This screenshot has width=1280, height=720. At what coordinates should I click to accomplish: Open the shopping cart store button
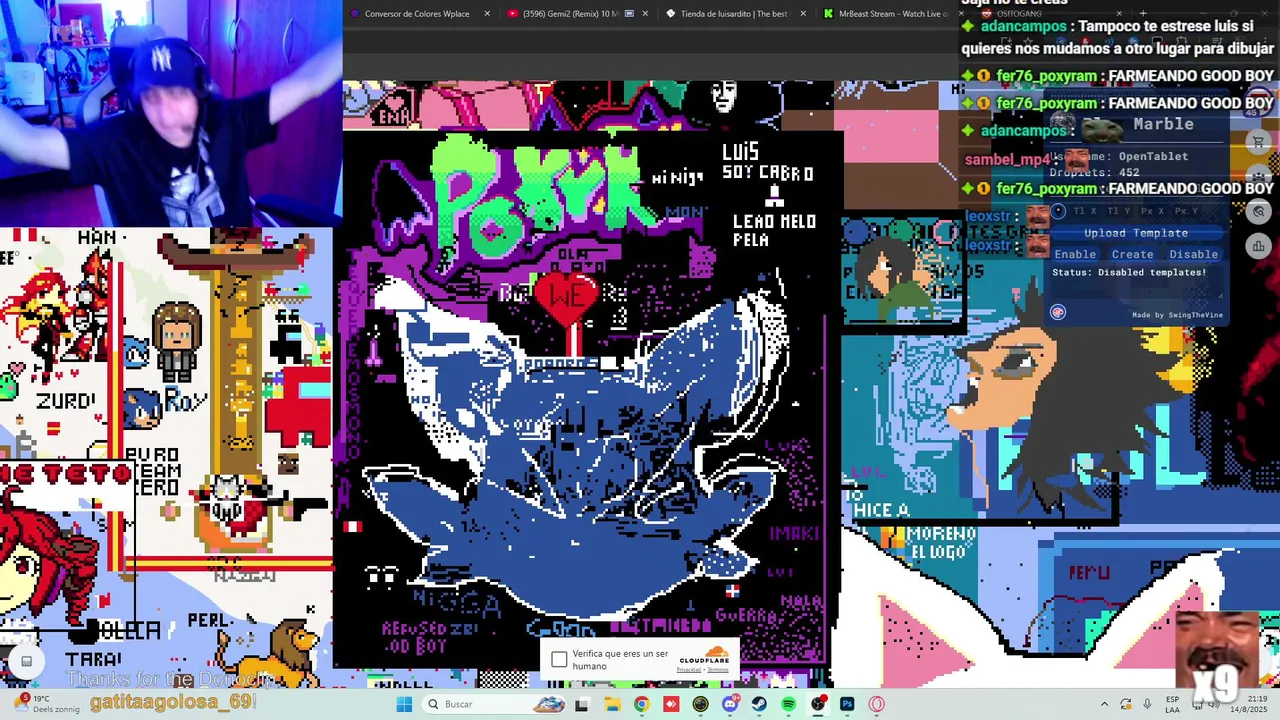pyautogui.click(x=1258, y=142)
